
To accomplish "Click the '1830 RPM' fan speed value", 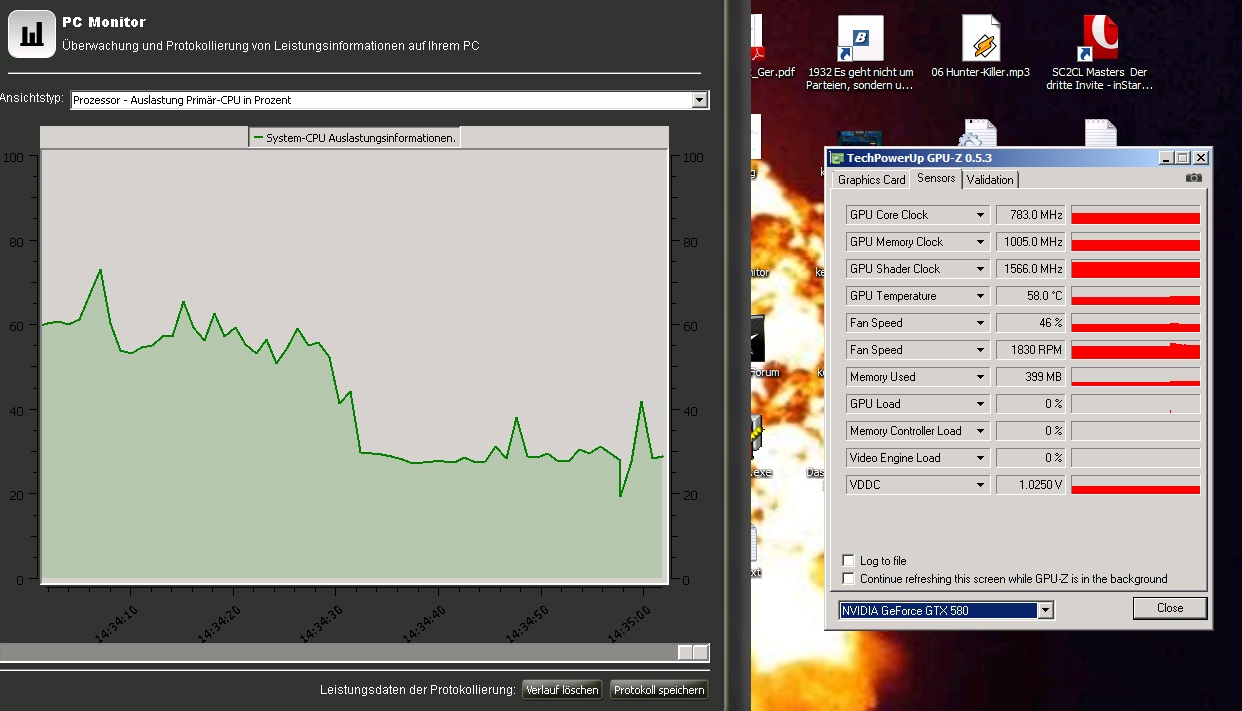I will [1031, 350].
